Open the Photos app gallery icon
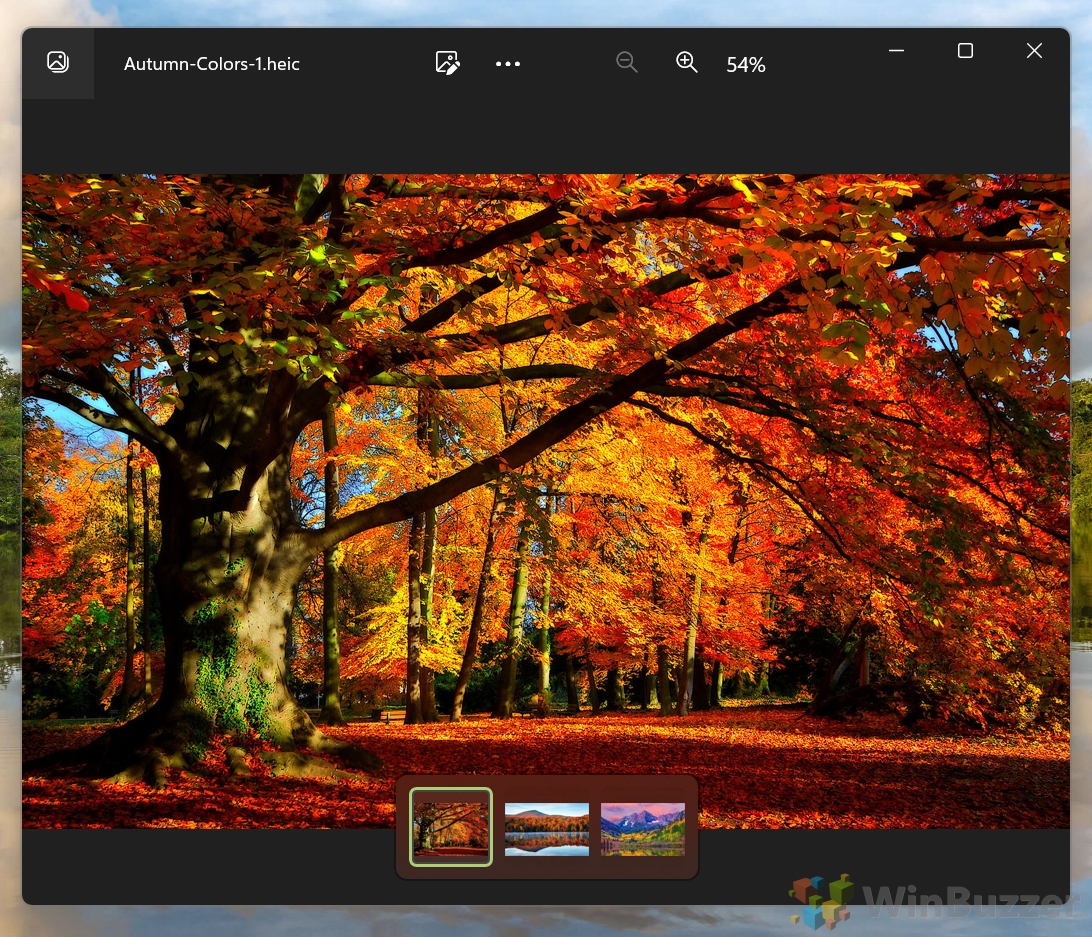Viewport: 1092px width, 937px height. point(58,63)
